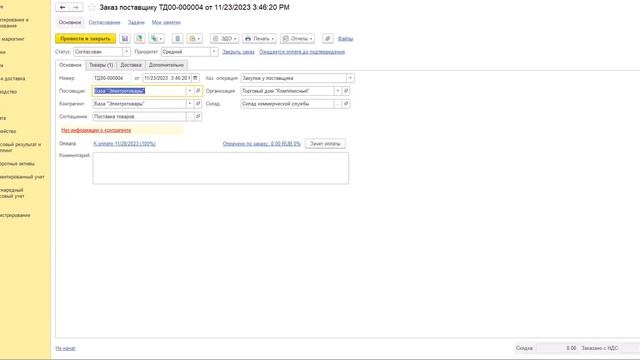Open the Отчеты dropdown menu

point(298,38)
